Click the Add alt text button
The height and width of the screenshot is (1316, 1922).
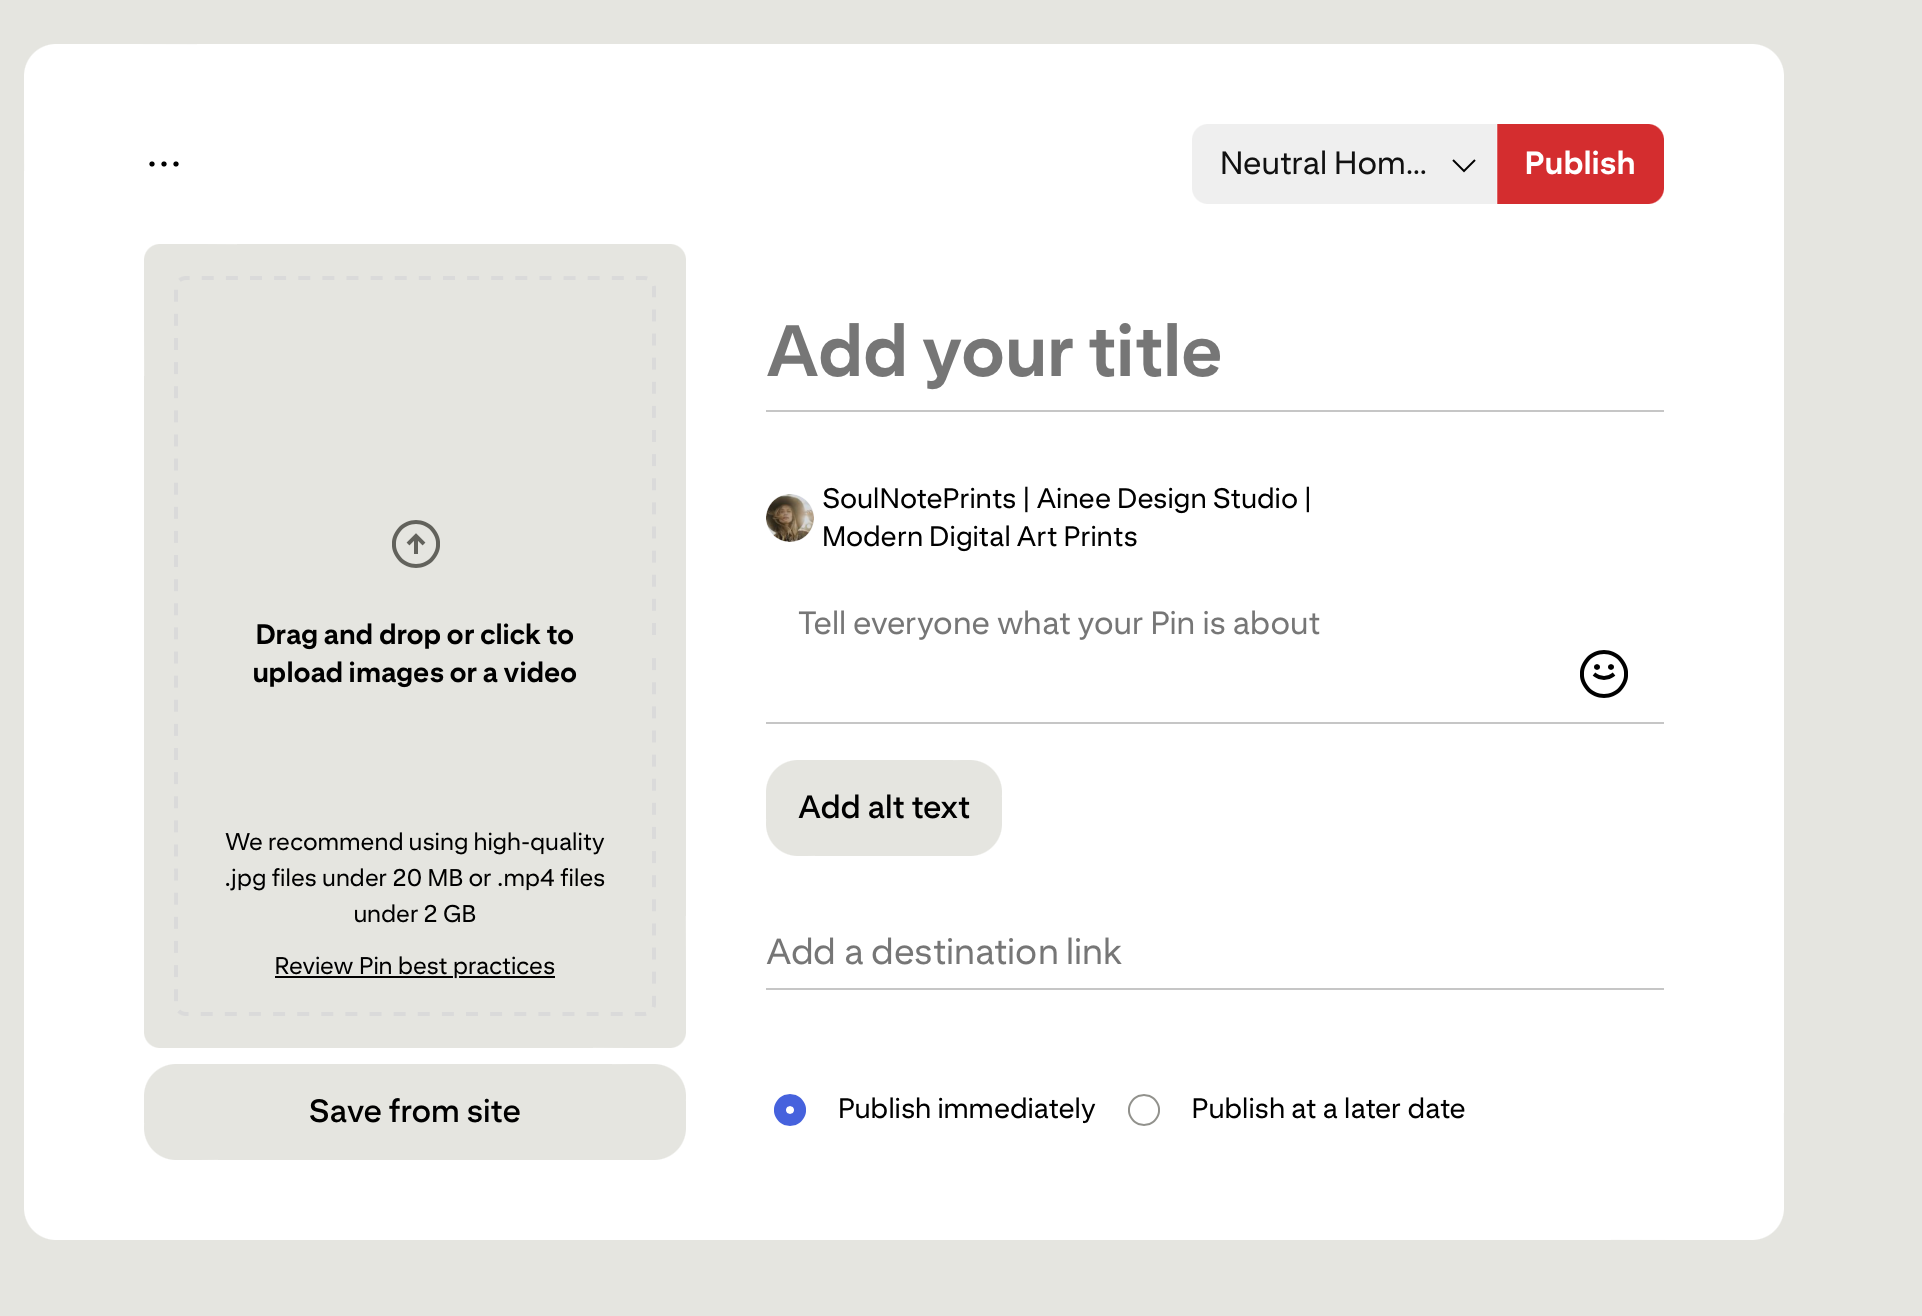884,808
